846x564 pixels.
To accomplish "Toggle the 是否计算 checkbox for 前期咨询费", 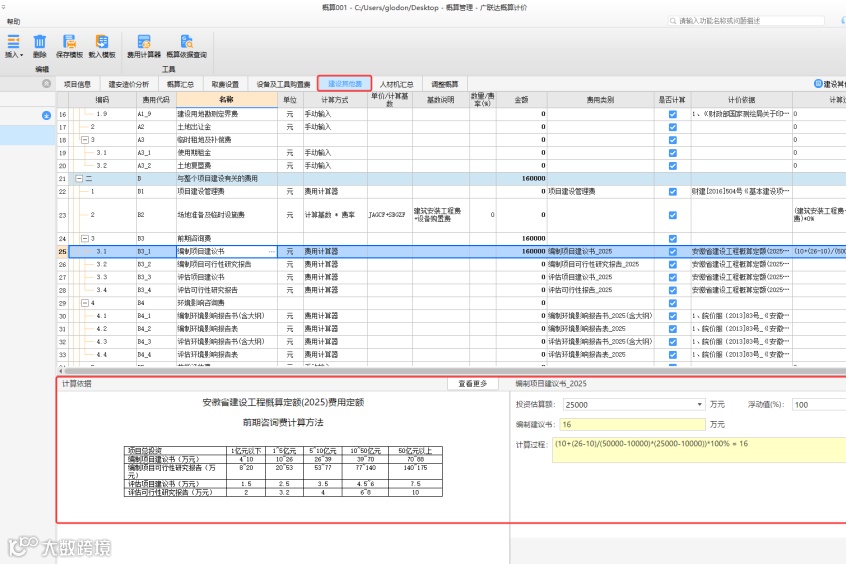I will pos(672,239).
